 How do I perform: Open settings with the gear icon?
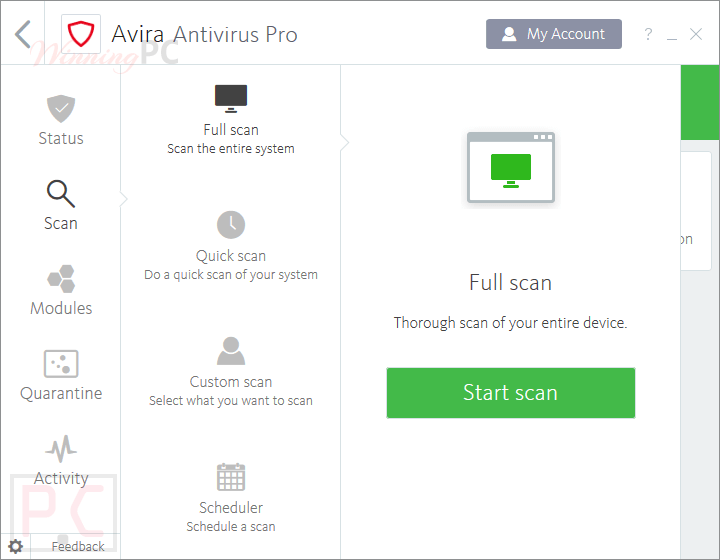click(16, 546)
